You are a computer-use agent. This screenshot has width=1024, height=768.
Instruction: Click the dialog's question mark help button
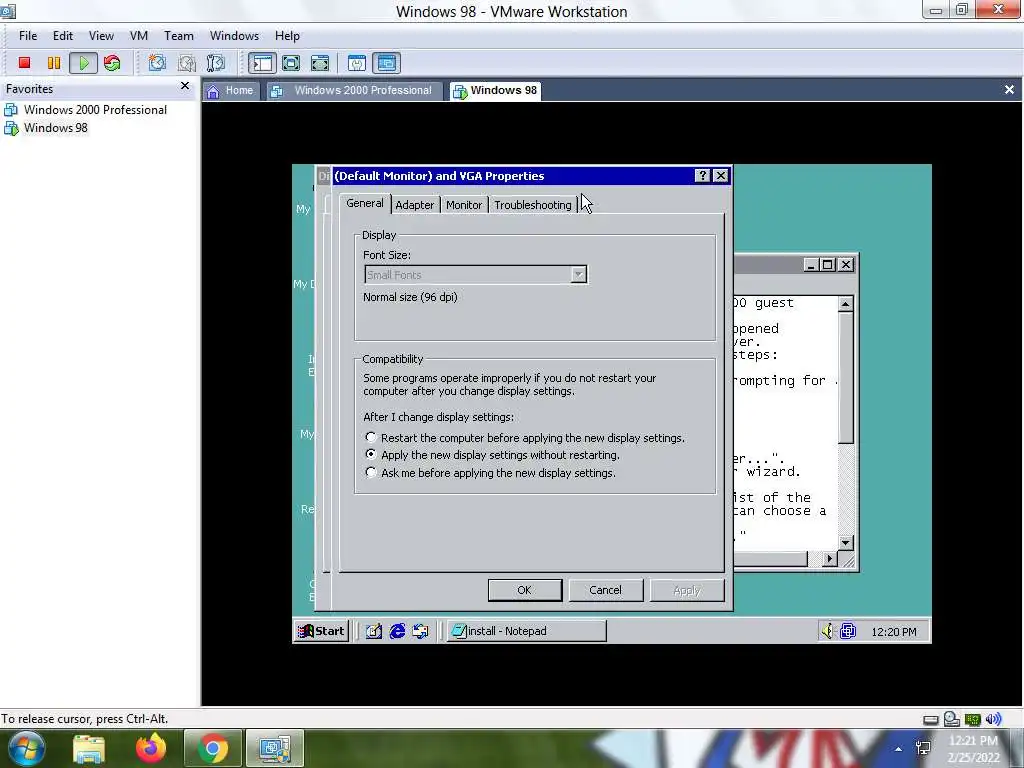click(x=702, y=176)
